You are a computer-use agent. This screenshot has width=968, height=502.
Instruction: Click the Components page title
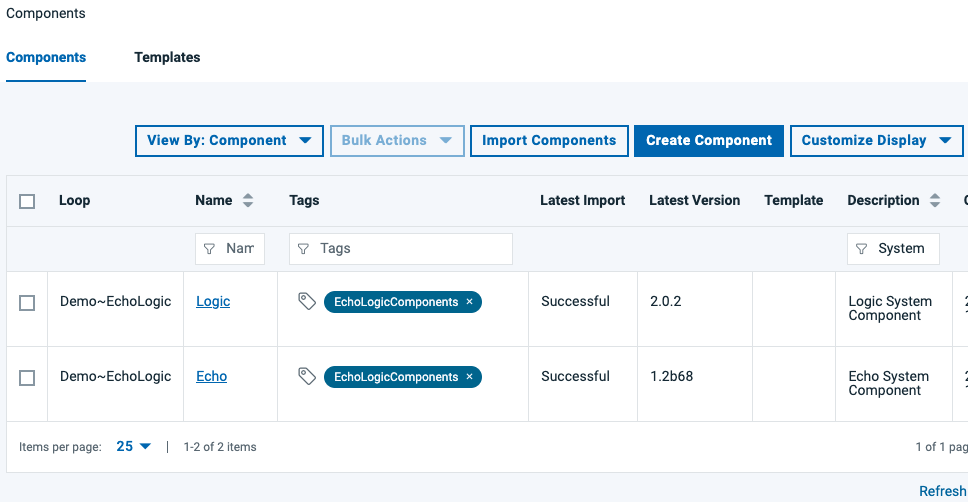point(46,13)
